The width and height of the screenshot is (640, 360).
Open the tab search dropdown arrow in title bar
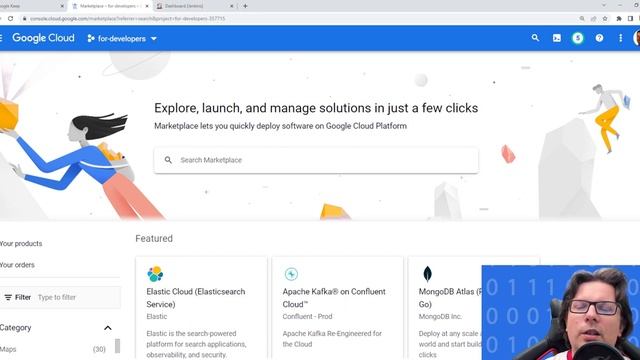(604, 6)
